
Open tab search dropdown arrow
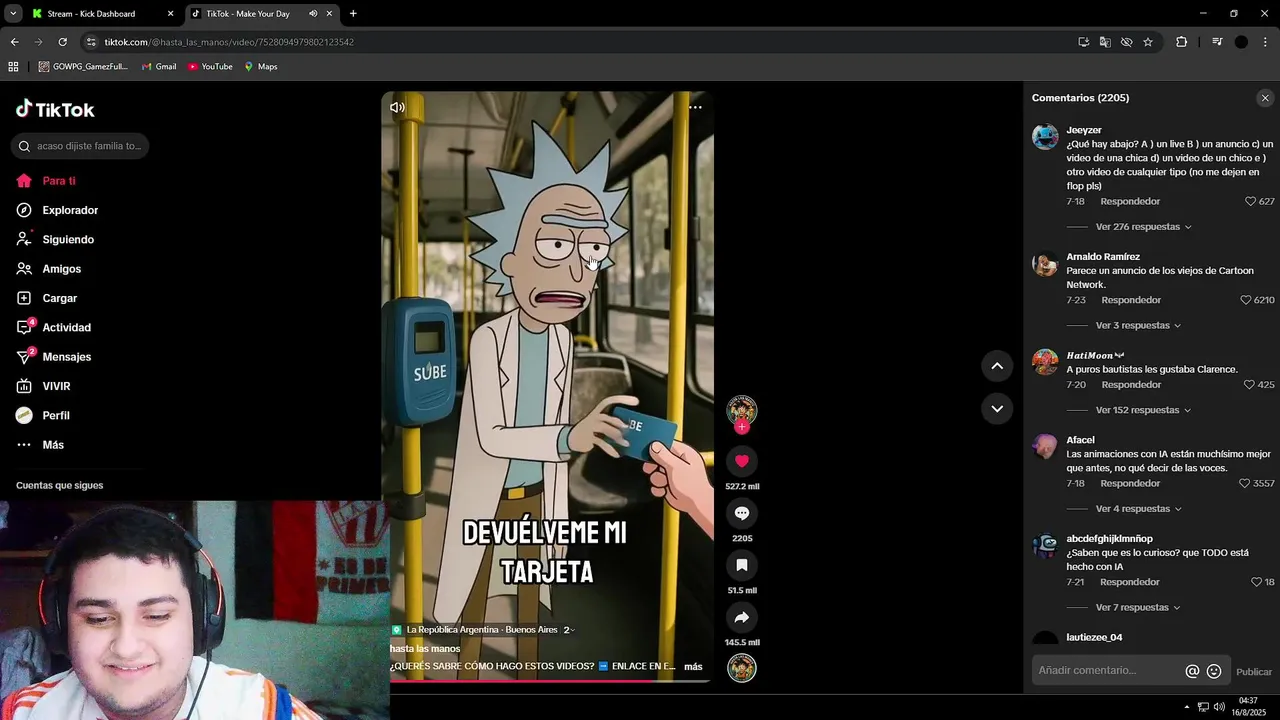[13, 14]
